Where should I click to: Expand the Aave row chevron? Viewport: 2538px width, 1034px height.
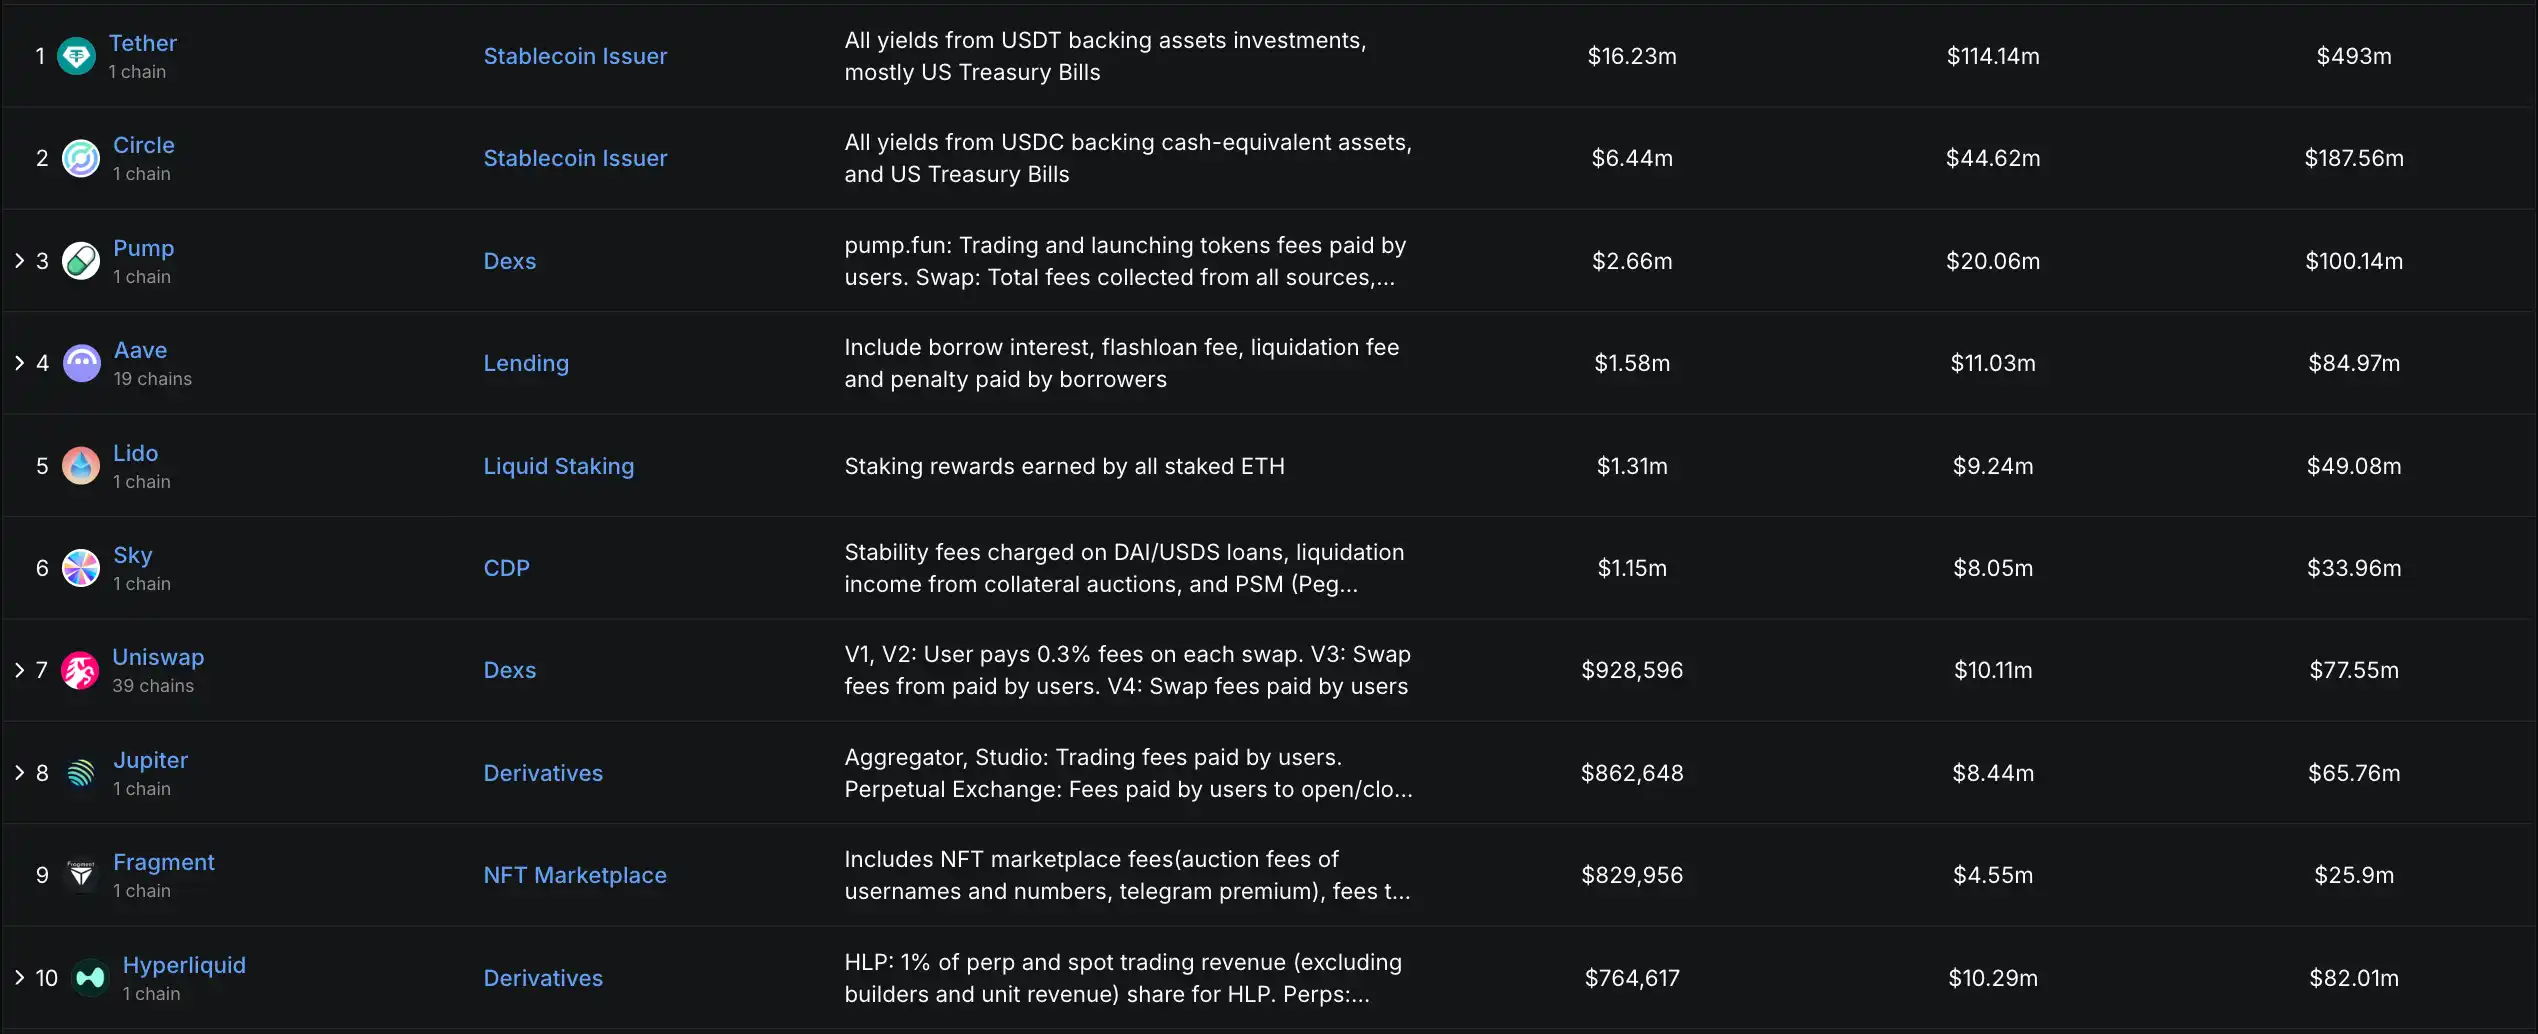pos(19,363)
